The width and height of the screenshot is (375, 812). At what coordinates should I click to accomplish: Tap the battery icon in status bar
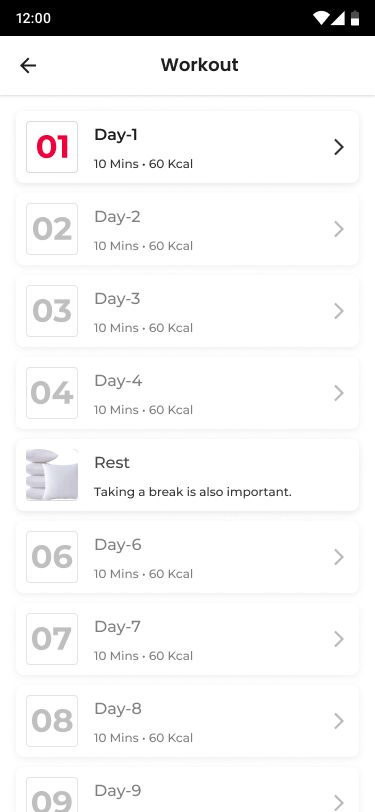point(355,18)
